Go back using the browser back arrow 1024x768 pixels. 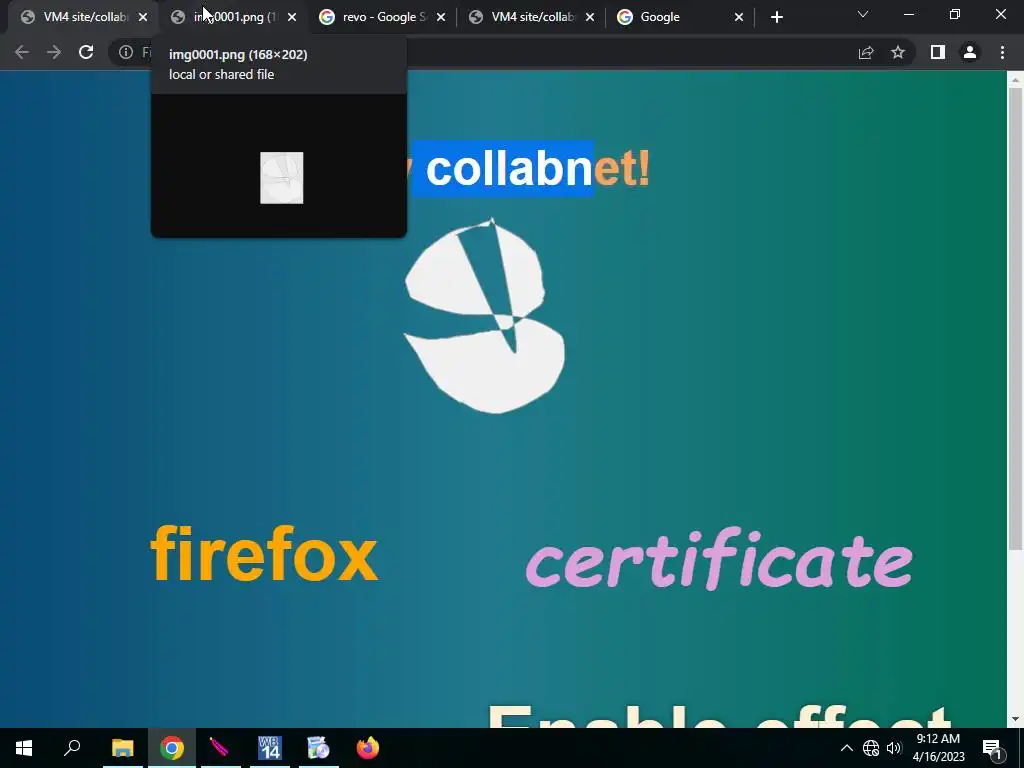pos(22,52)
